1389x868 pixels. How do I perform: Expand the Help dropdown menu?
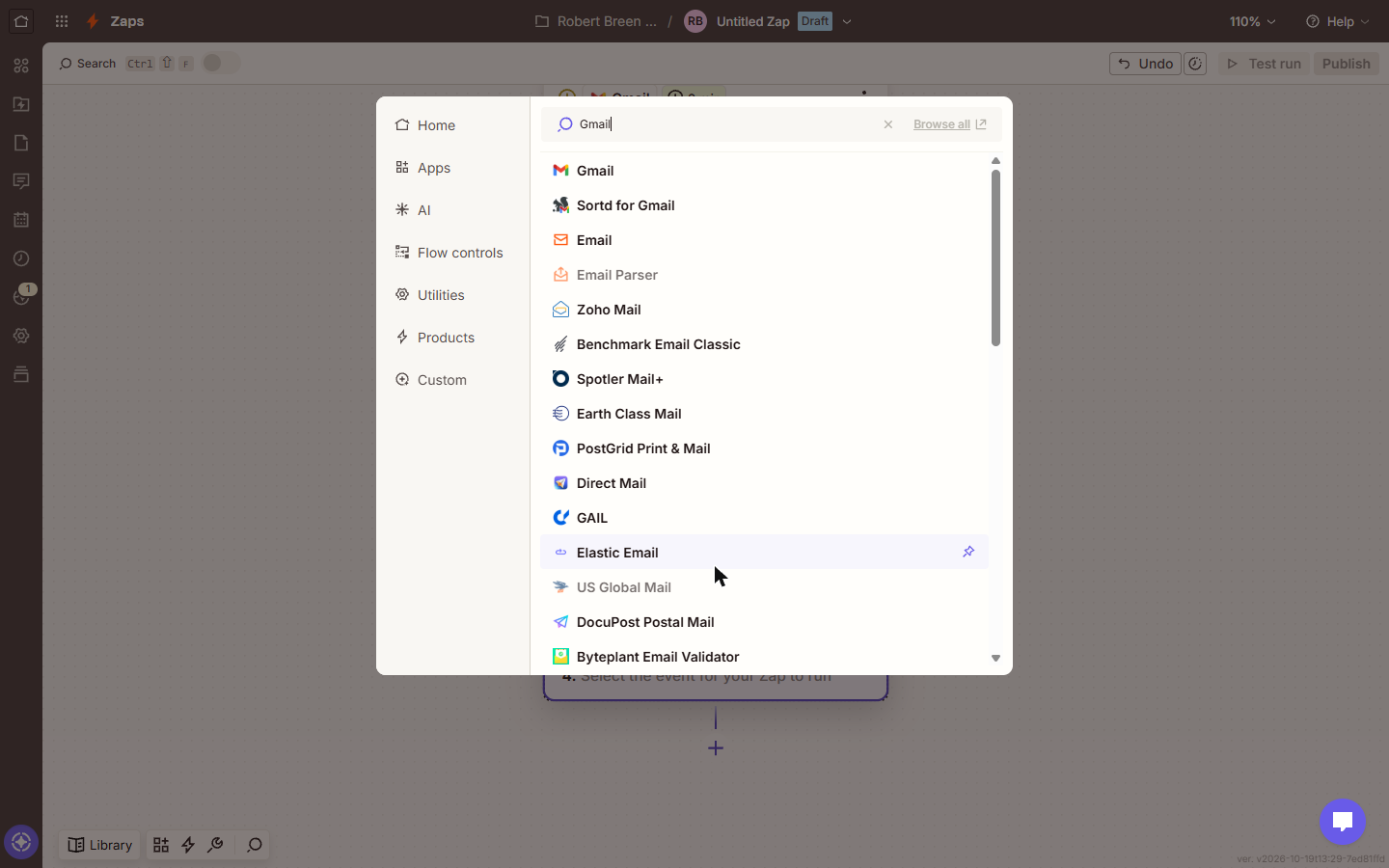click(1338, 21)
